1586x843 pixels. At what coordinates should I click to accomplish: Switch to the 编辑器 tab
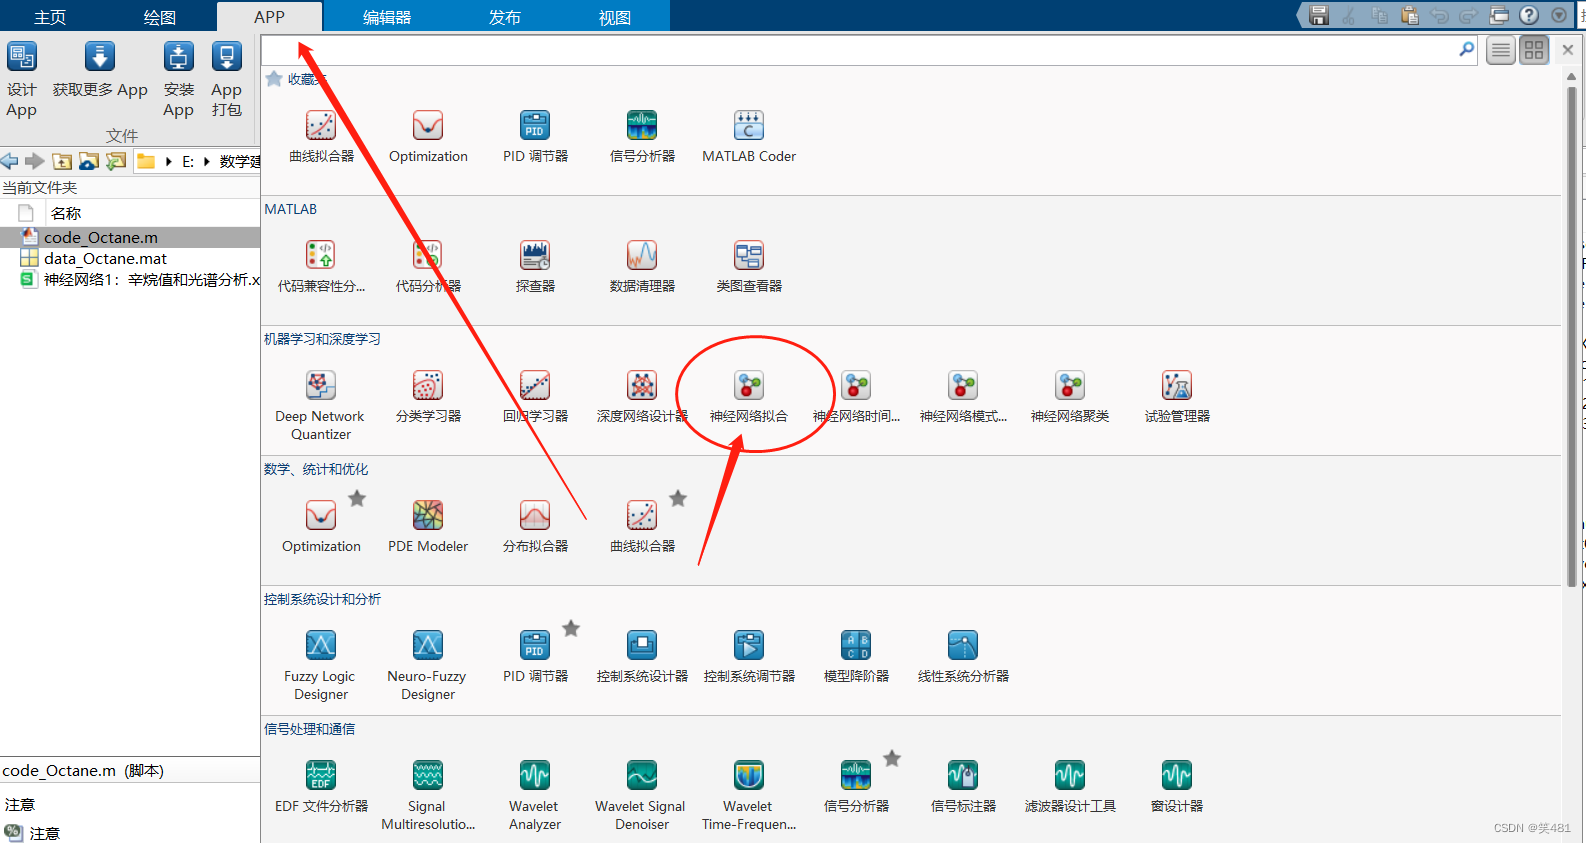tap(387, 17)
